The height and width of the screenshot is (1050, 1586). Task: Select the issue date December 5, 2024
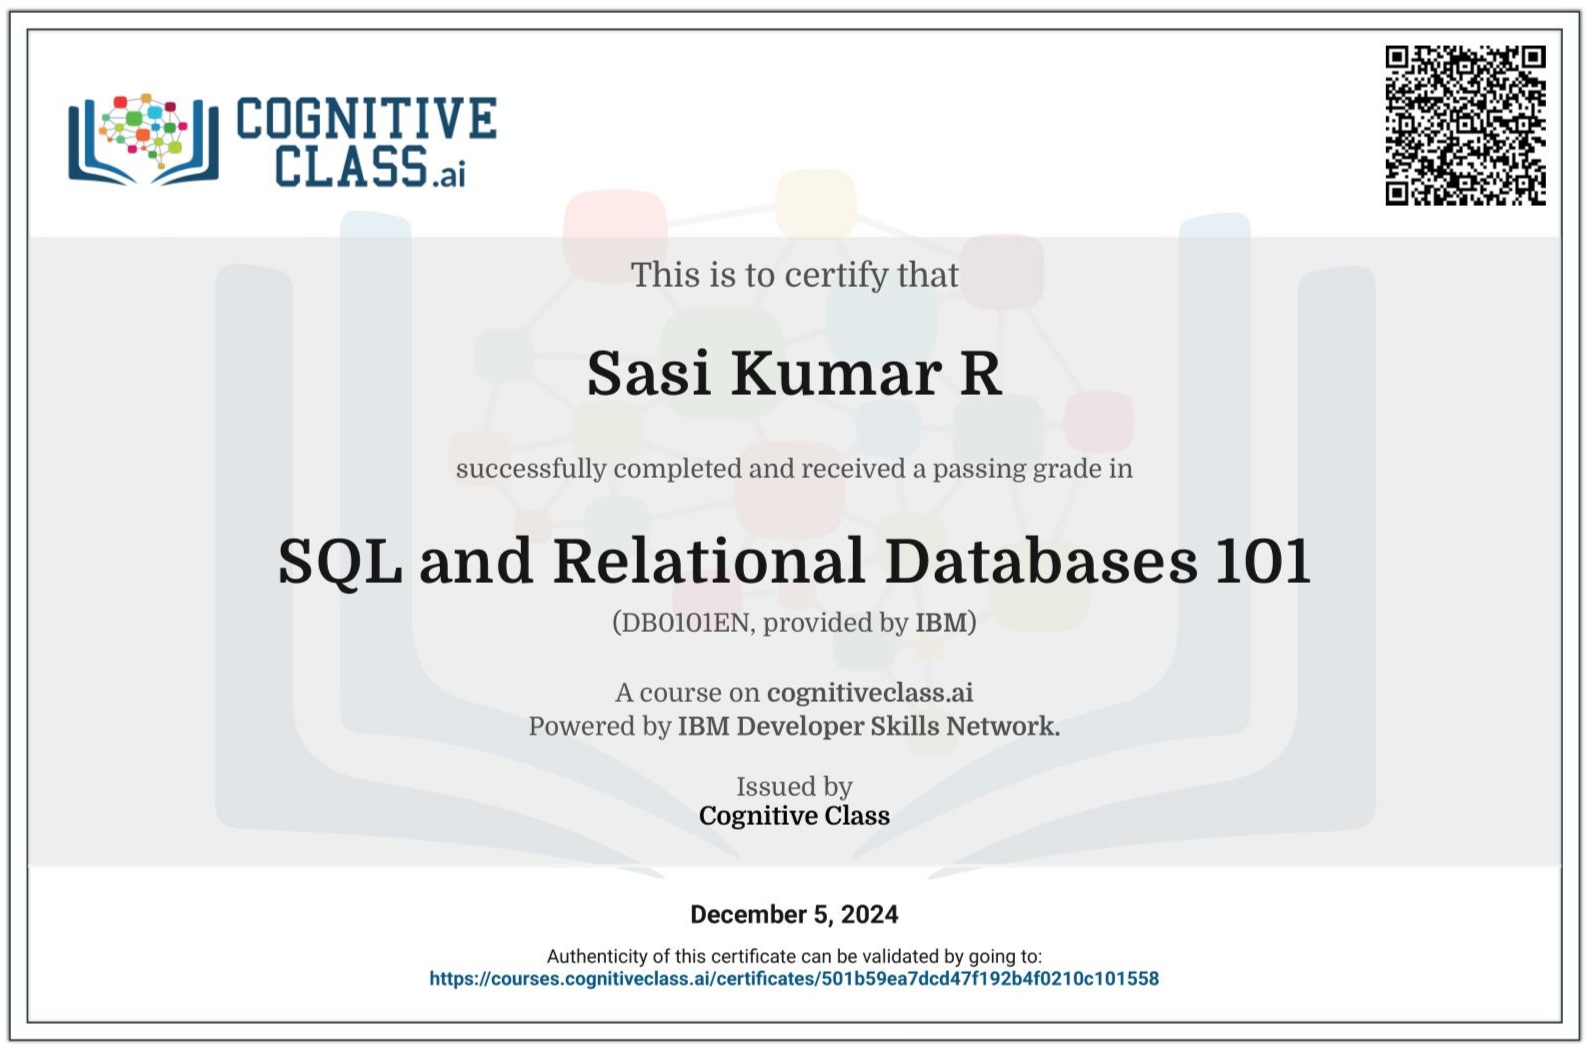tap(794, 914)
